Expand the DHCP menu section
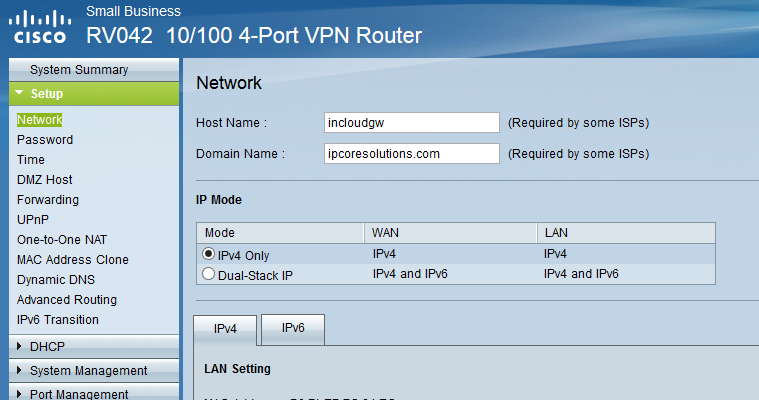This screenshot has width=759, height=400. click(x=94, y=347)
